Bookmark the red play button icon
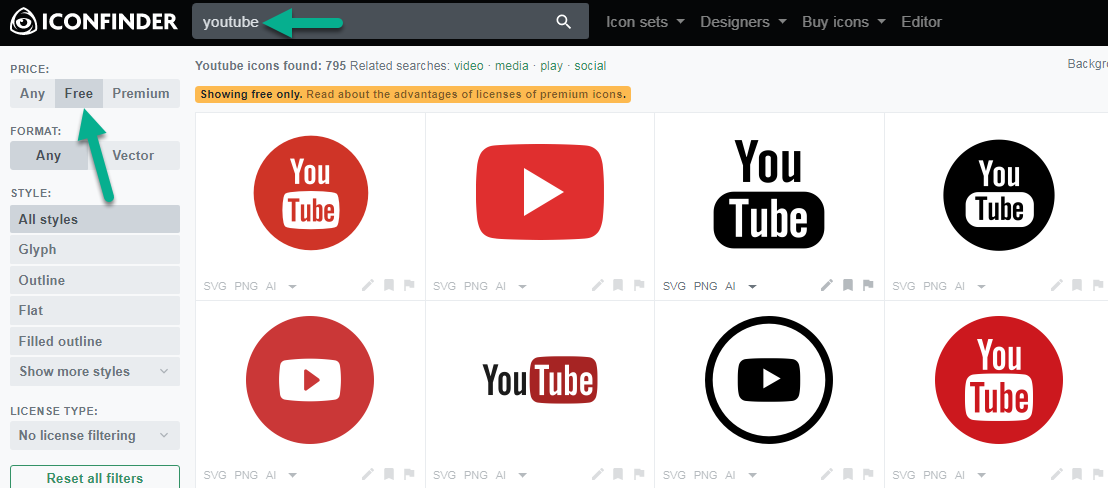 pyautogui.click(x=618, y=285)
